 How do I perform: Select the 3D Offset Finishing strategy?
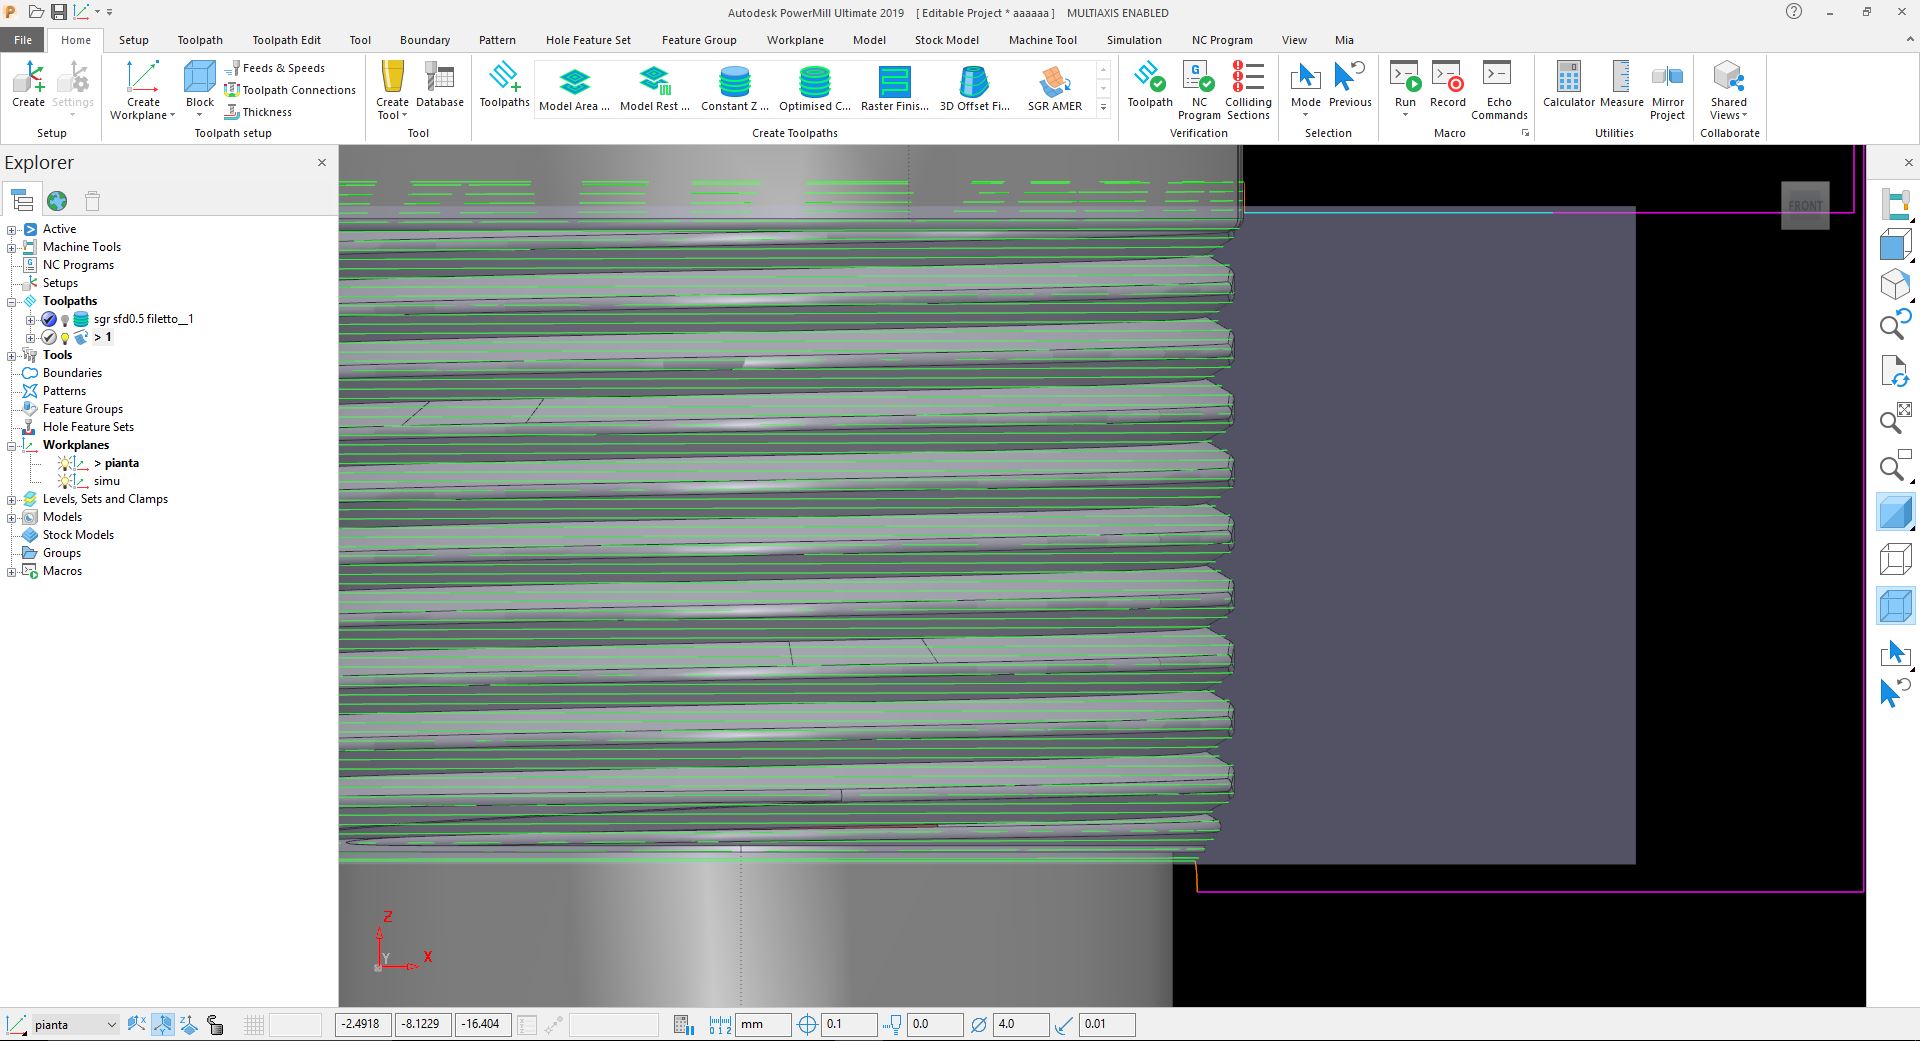coord(973,85)
